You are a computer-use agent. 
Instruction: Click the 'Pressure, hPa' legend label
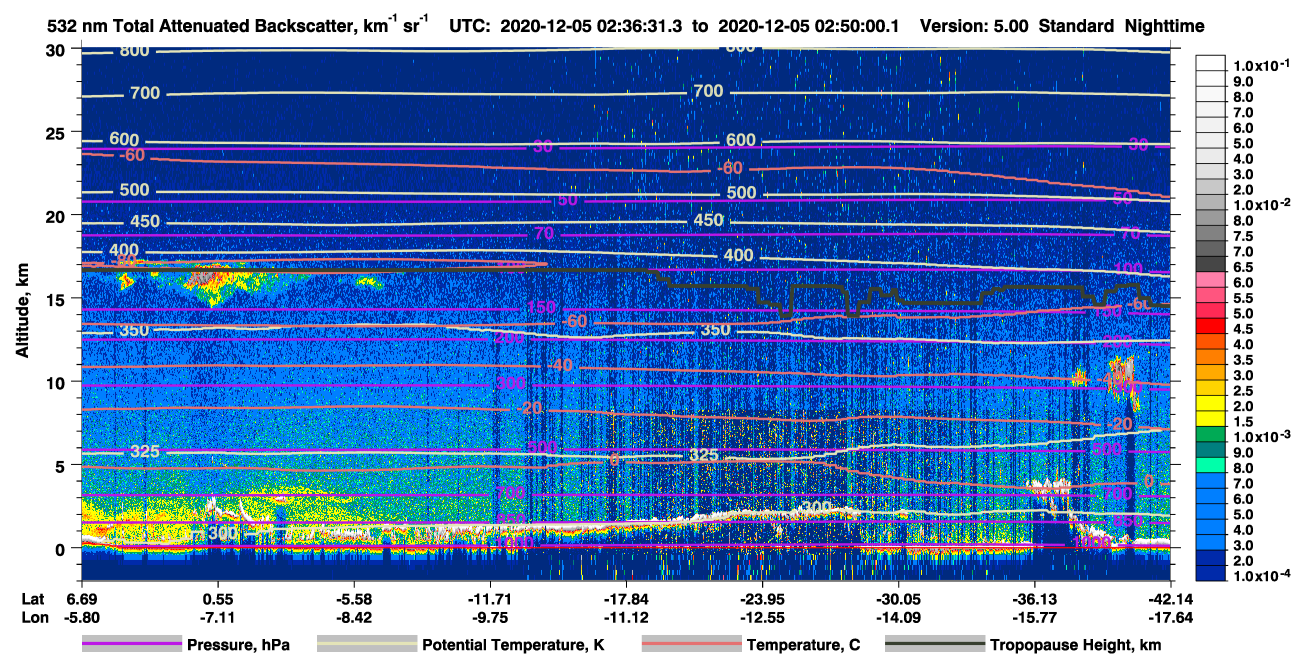click(x=240, y=645)
